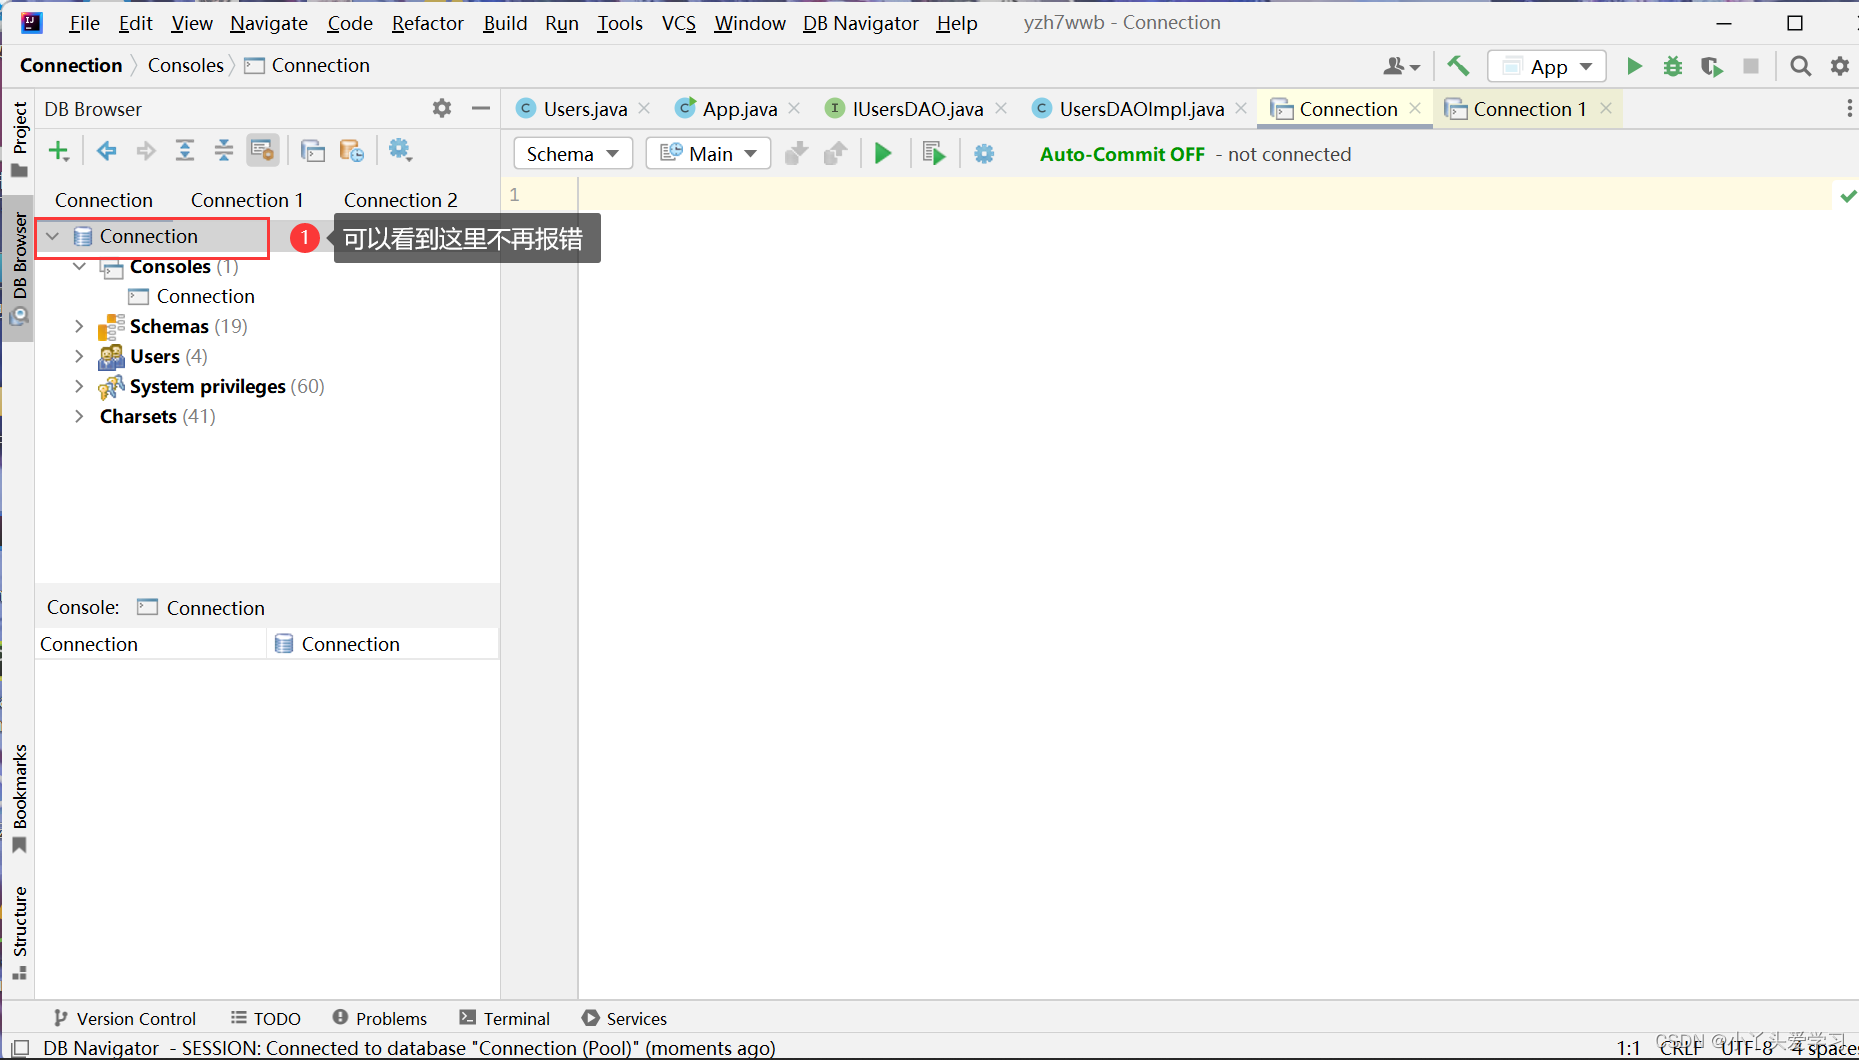Start debugging with the bug icon
Screen dimensions: 1859x1060
[x=1673, y=66]
